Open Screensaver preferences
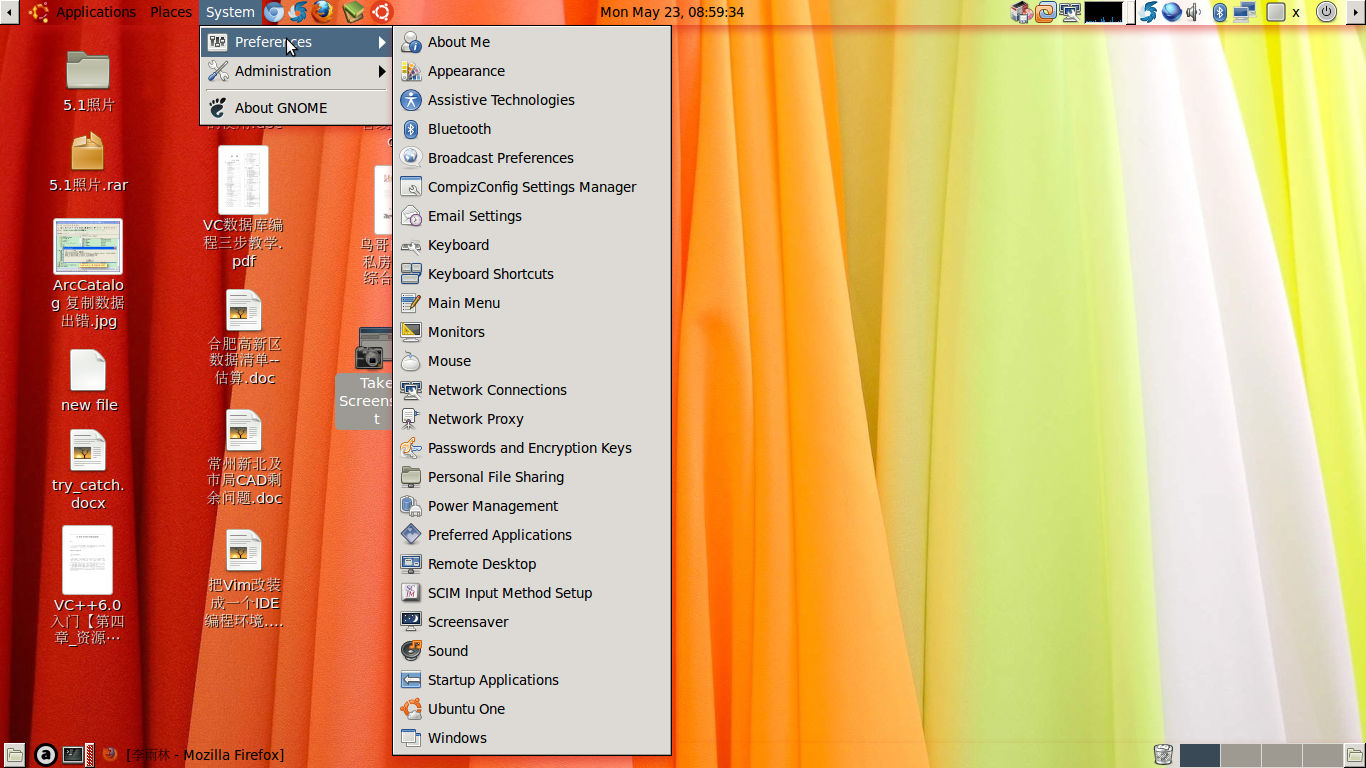1366x768 pixels. [531, 622]
